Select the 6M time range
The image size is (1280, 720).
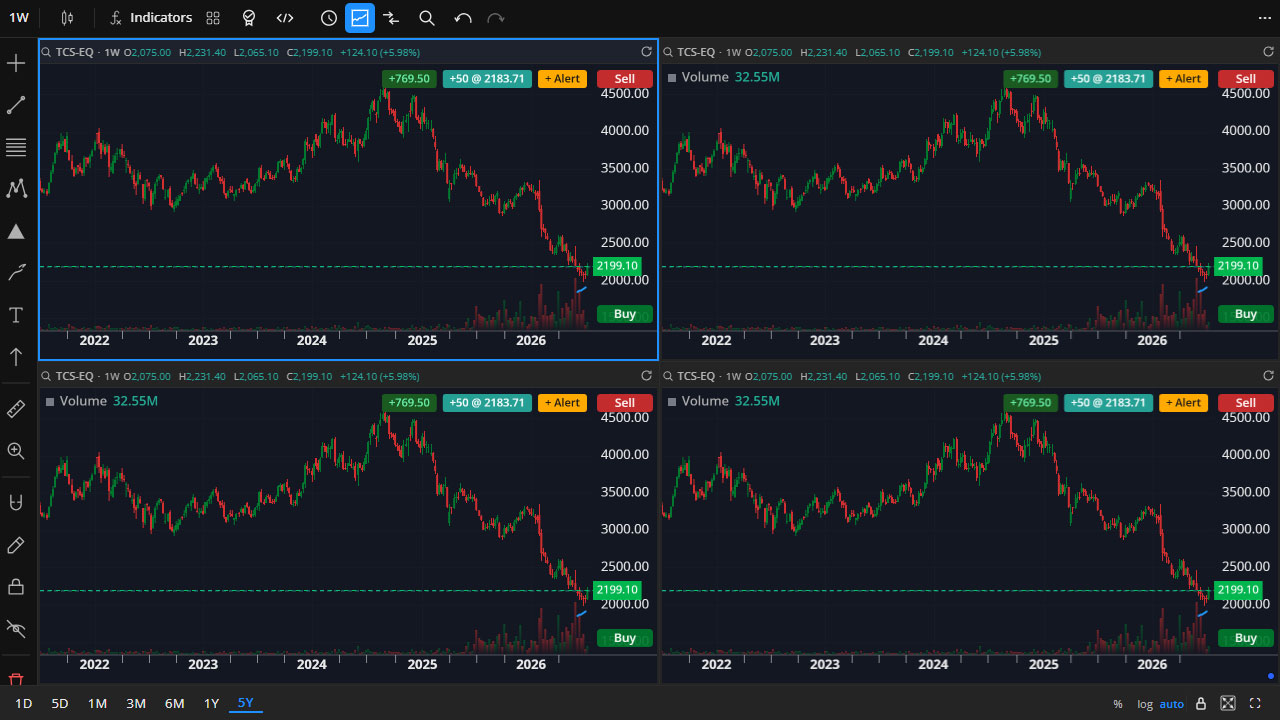(x=175, y=703)
